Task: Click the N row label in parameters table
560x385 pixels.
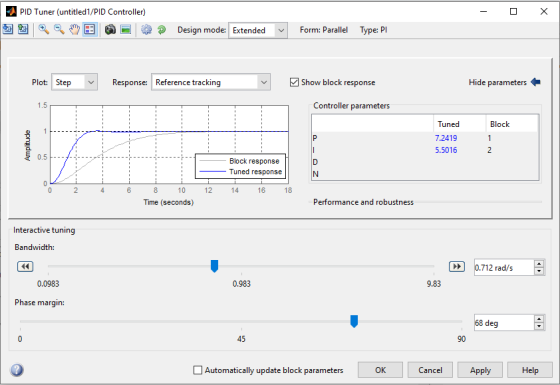Action: [315, 174]
